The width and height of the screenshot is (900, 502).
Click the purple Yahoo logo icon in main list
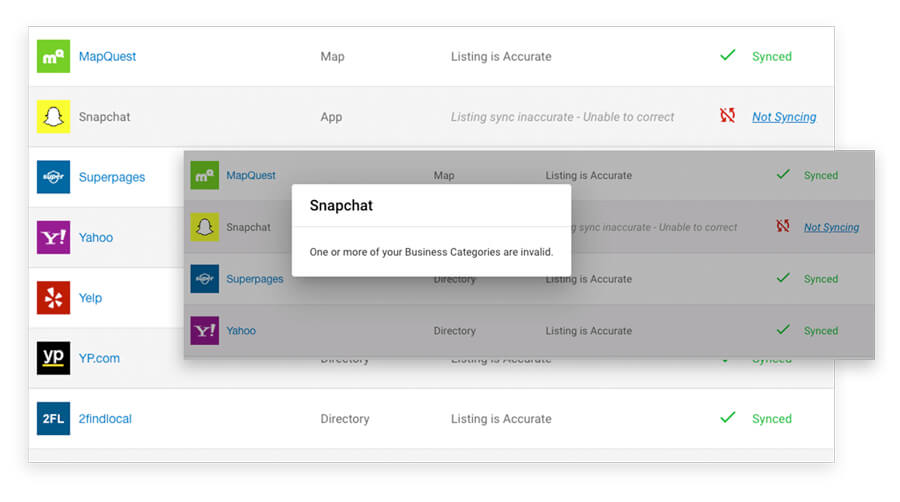point(53,238)
